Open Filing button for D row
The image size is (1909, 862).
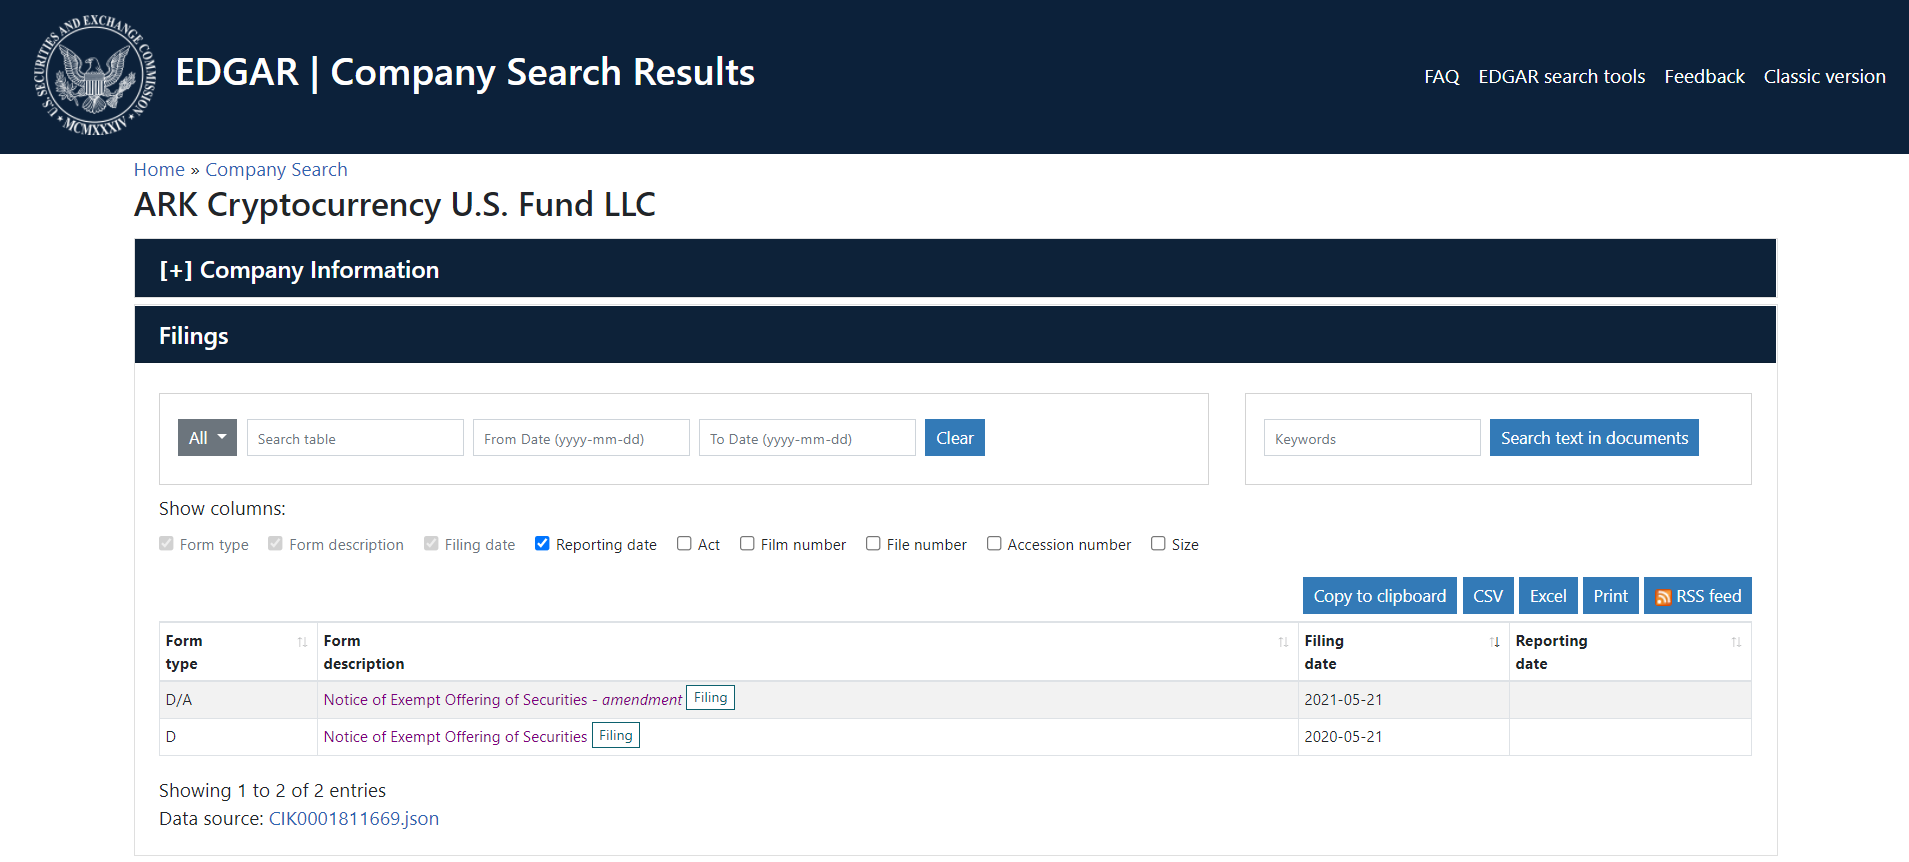615,735
